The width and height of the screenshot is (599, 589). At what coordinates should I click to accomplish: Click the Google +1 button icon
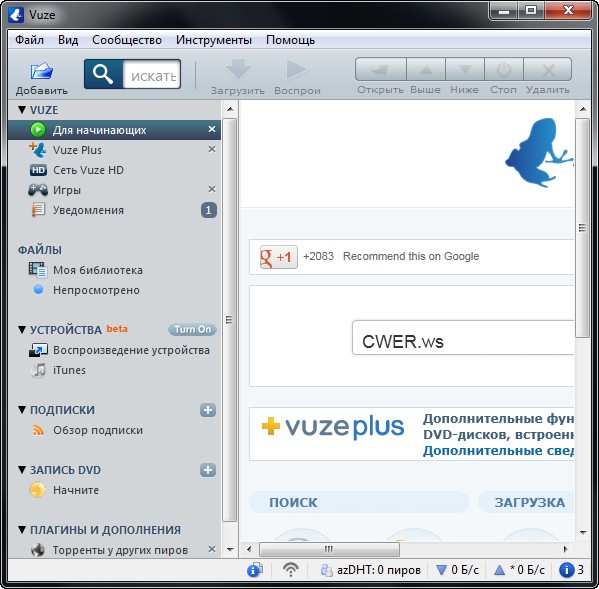(278, 257)
